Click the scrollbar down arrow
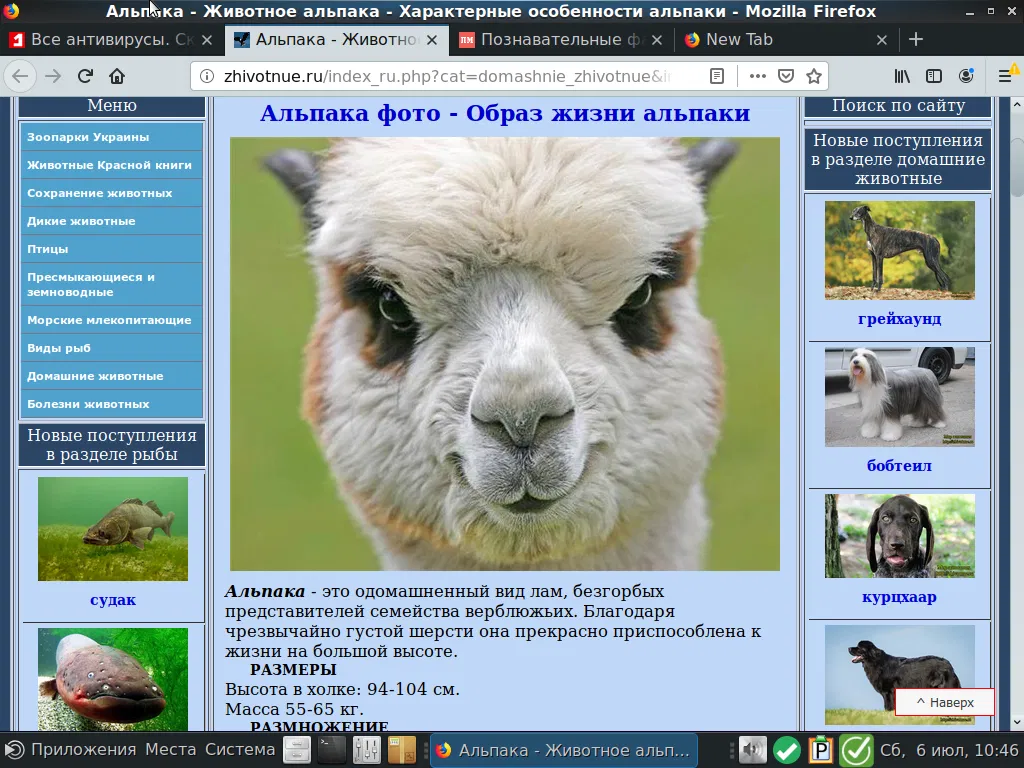 click(x=1017, y=723)
